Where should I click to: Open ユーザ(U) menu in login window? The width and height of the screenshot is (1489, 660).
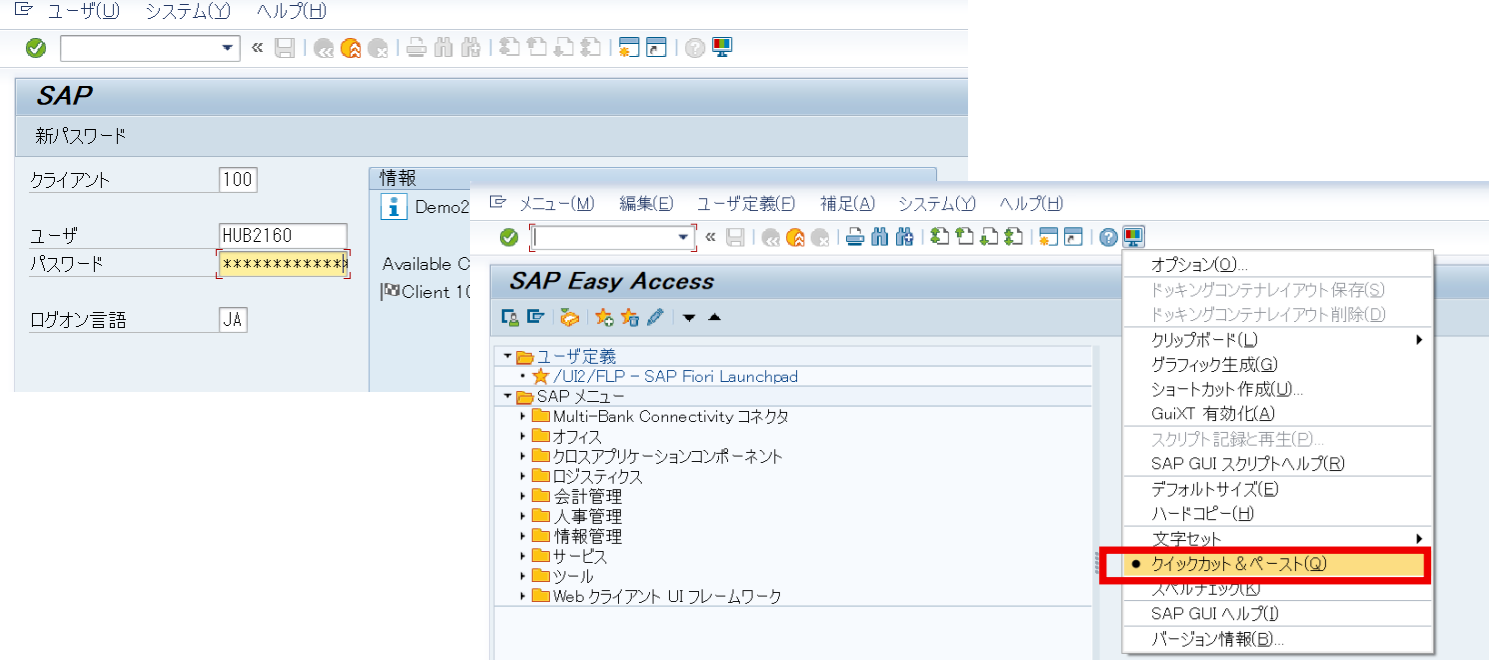point(83,12)
